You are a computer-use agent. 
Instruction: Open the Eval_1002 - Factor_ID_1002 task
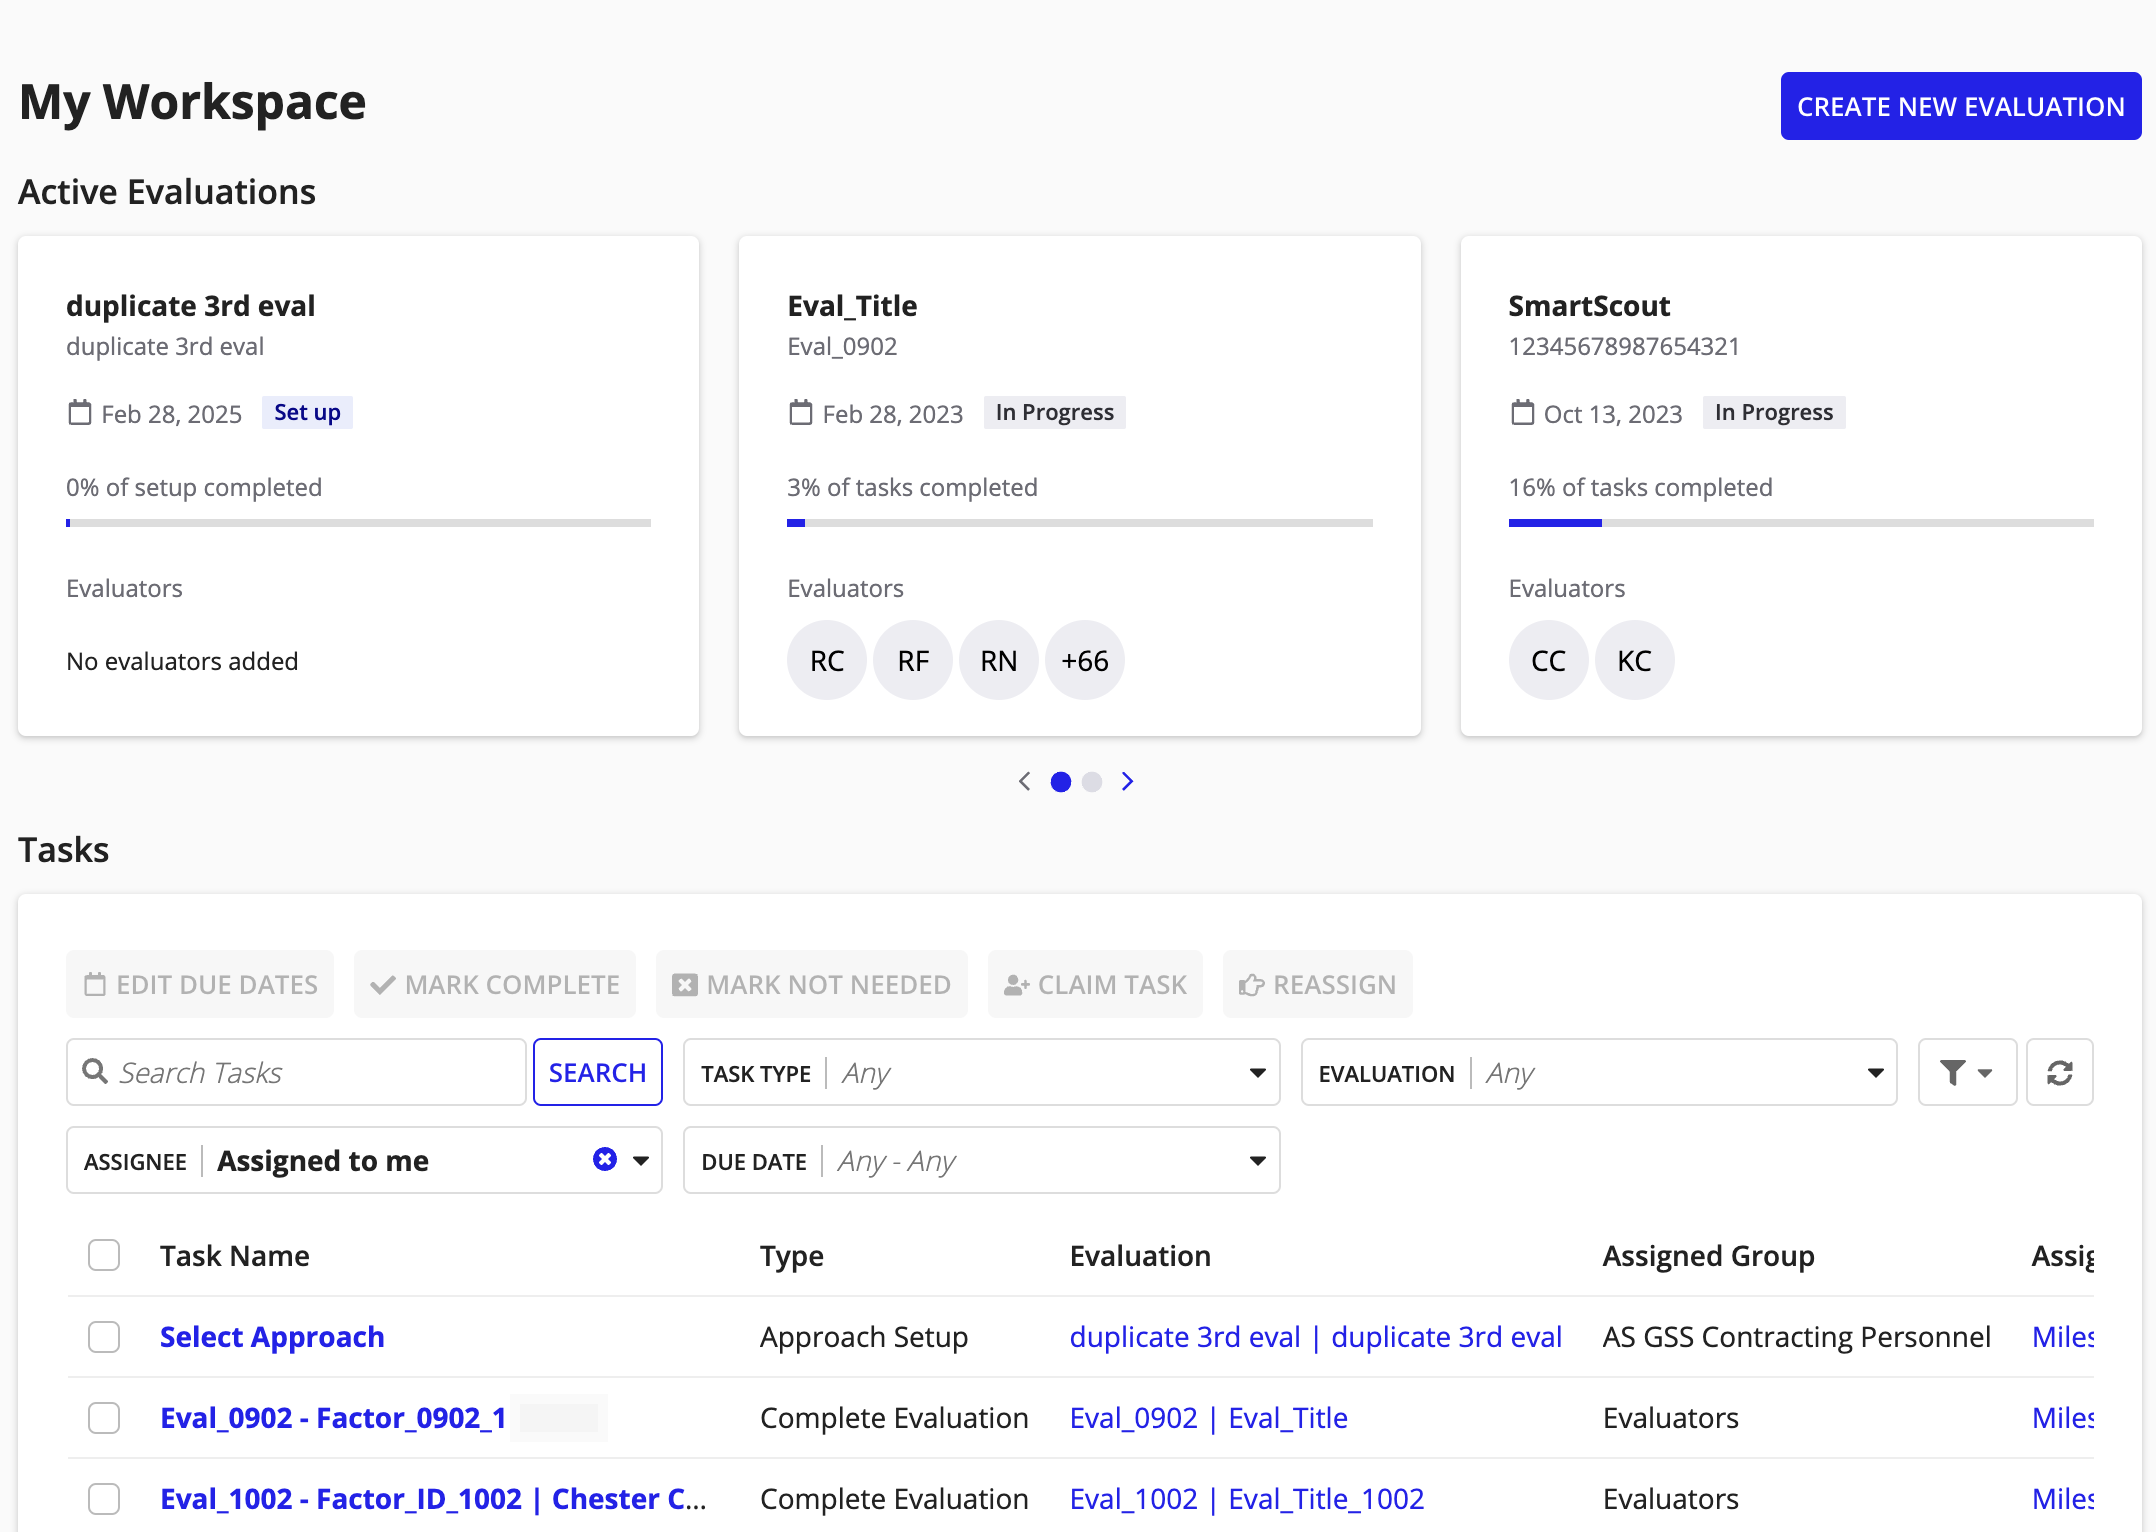(x=433, y=1498)
